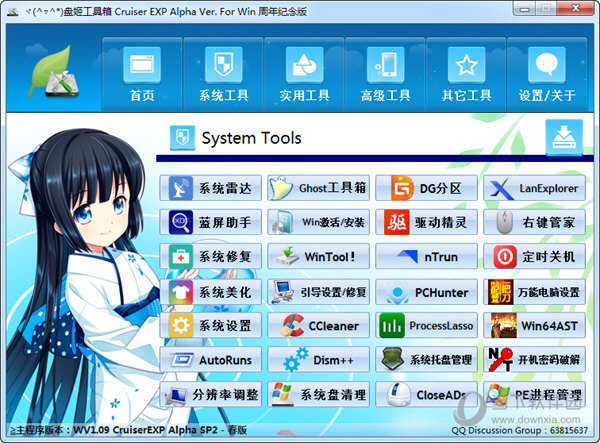Launch 系统雷达 tool

[x=210, y=188]
